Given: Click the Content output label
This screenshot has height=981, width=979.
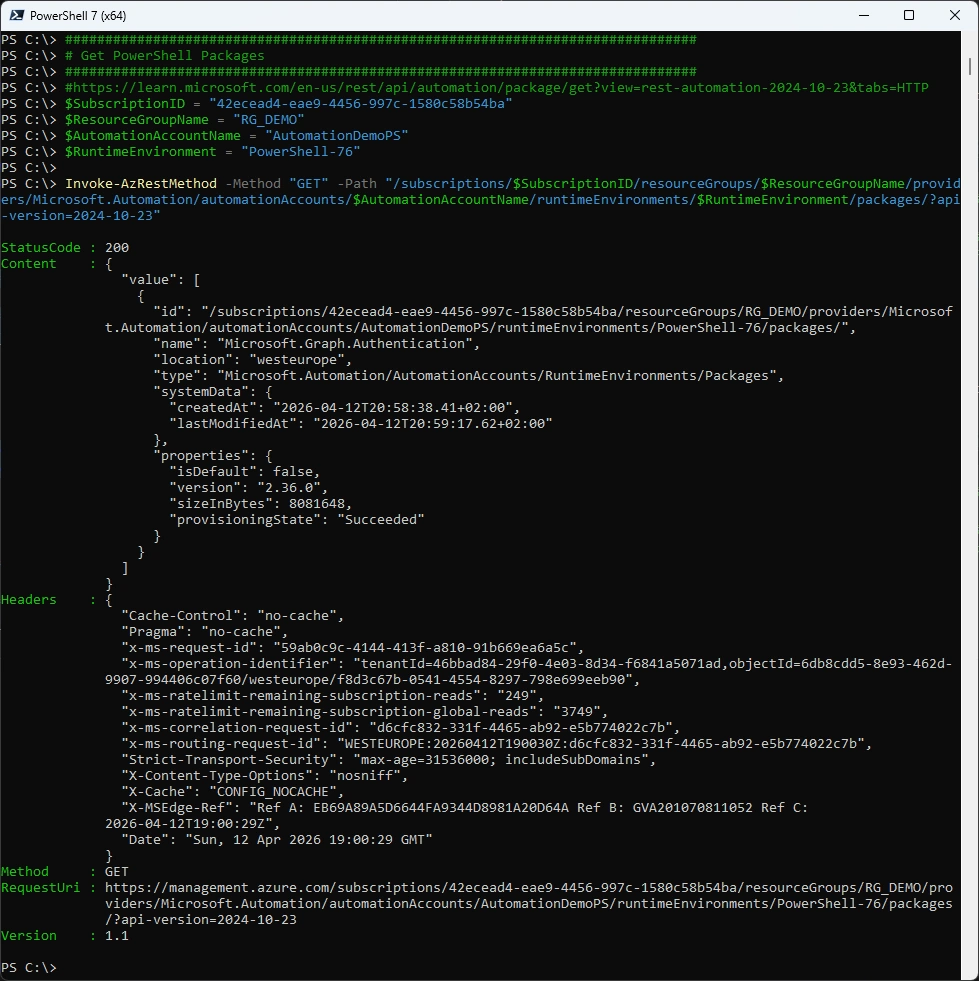Looking at the screenshot, I should (29, 263).
